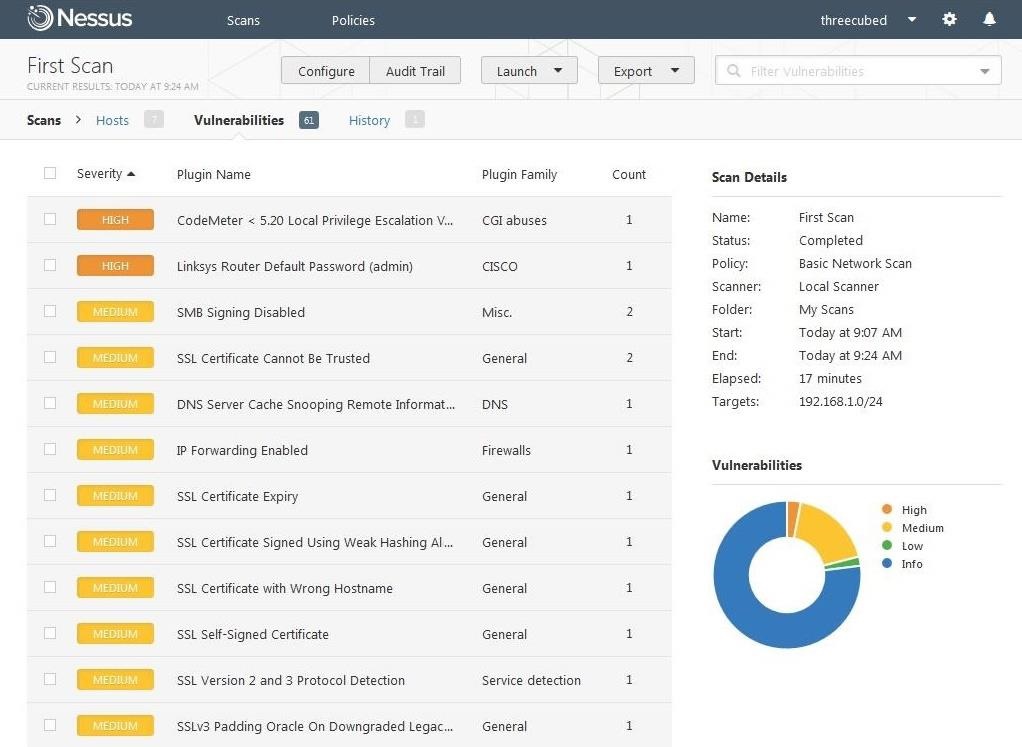This screenshot has width=1022, height=747.
Task: Click the Vulnerabilities count badge 61
Action: pyautogui.click(x=308, y=120)
